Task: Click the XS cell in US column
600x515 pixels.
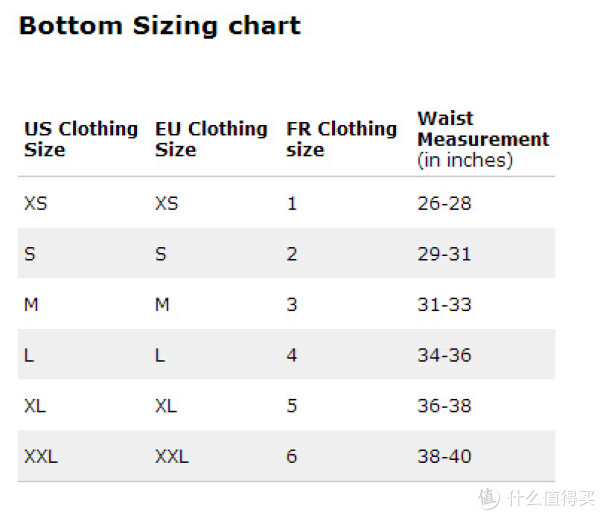Action: (x=36, y=203)
